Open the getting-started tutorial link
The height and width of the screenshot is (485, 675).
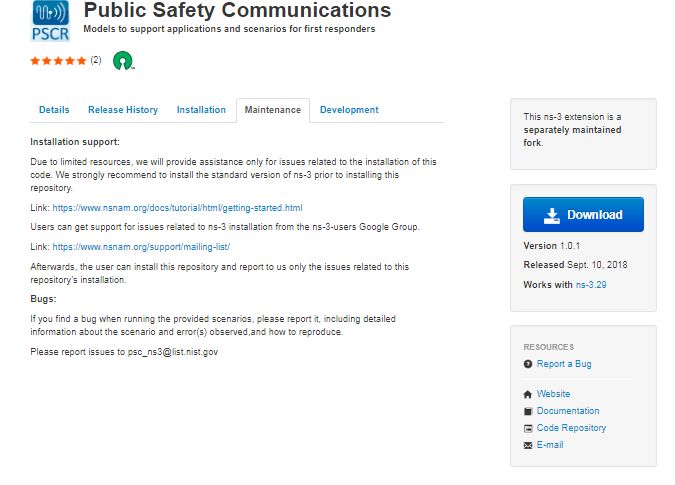coord(177,208)
